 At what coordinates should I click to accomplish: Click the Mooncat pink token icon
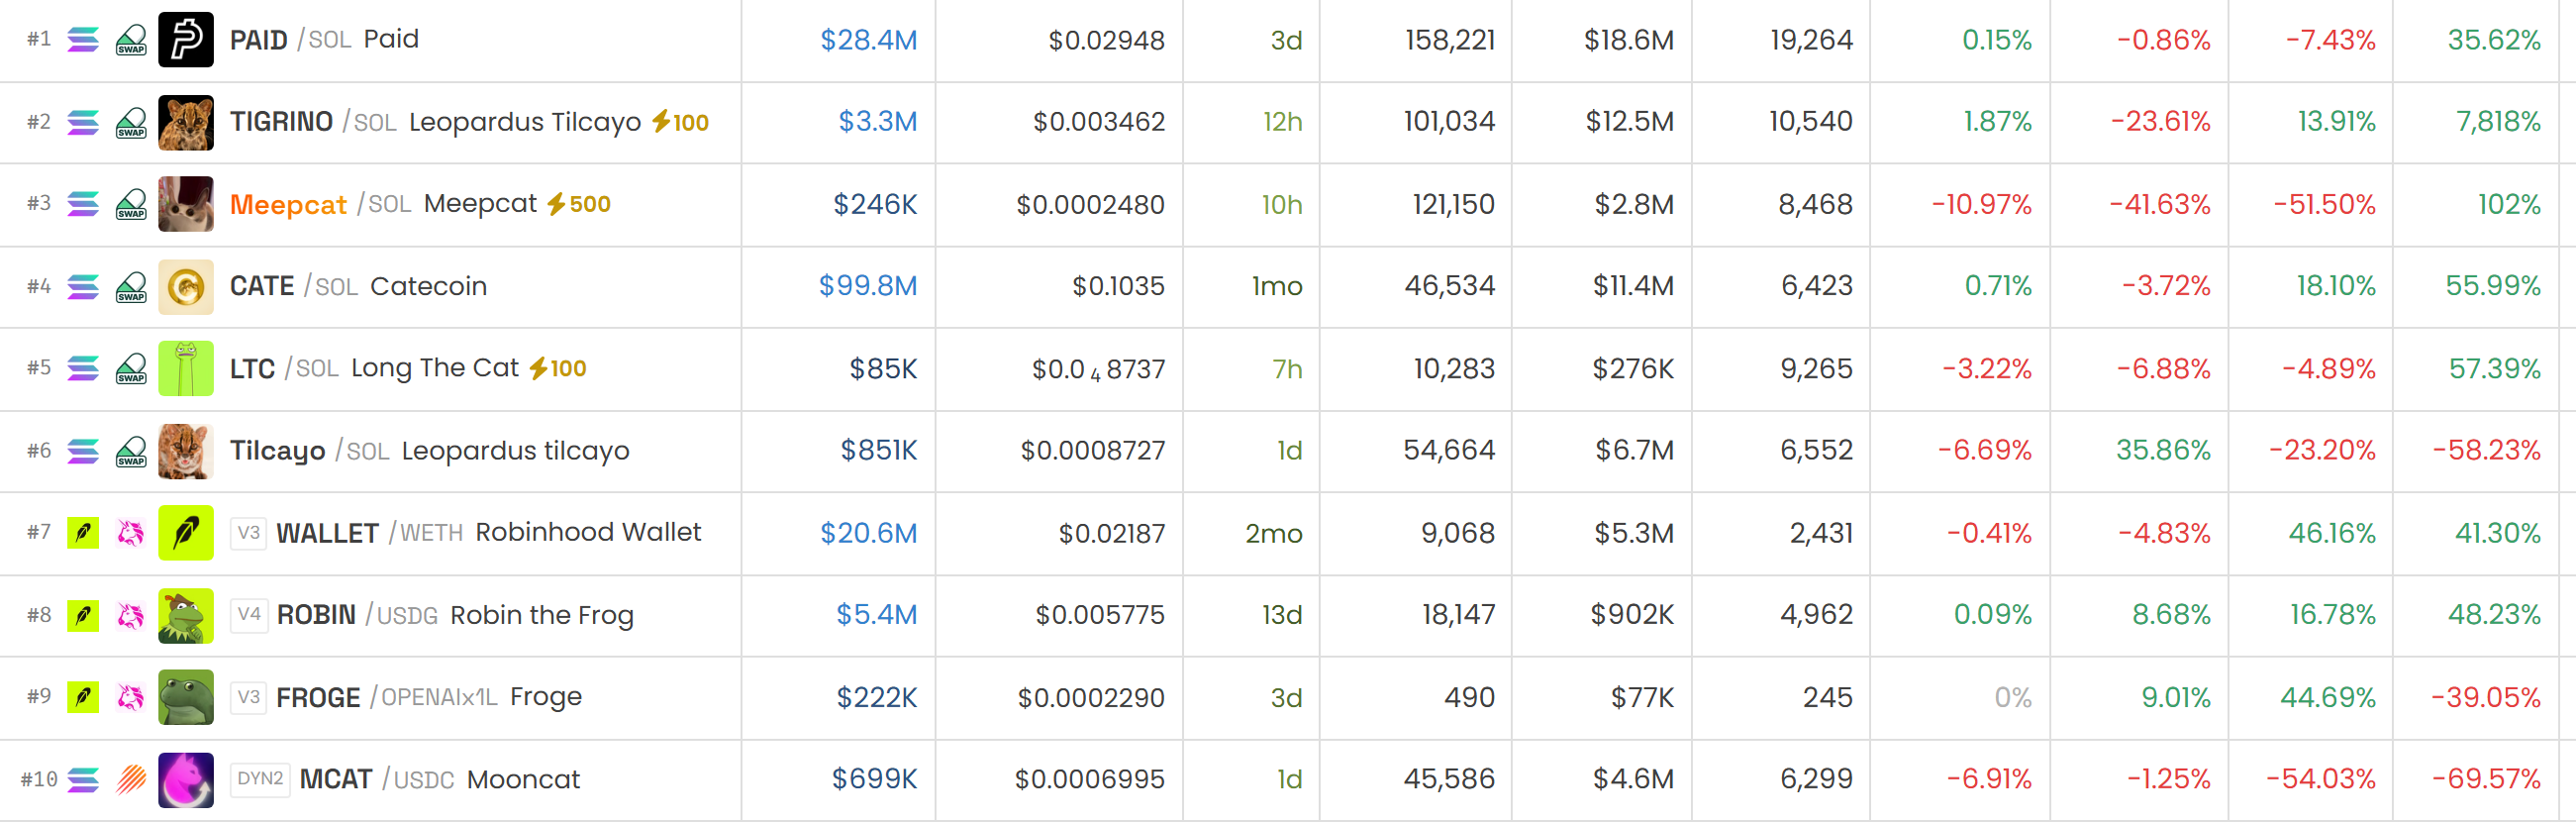pos(186,780)
